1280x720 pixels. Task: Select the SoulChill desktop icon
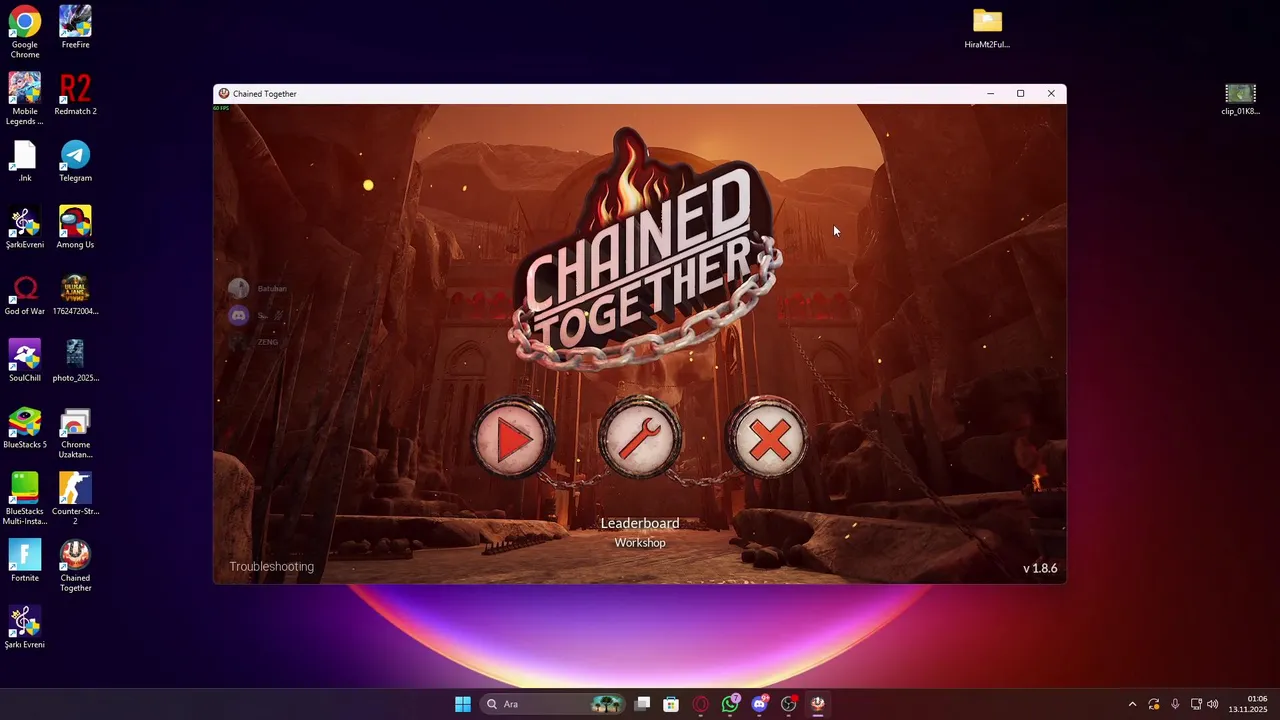tap(25, 361)
